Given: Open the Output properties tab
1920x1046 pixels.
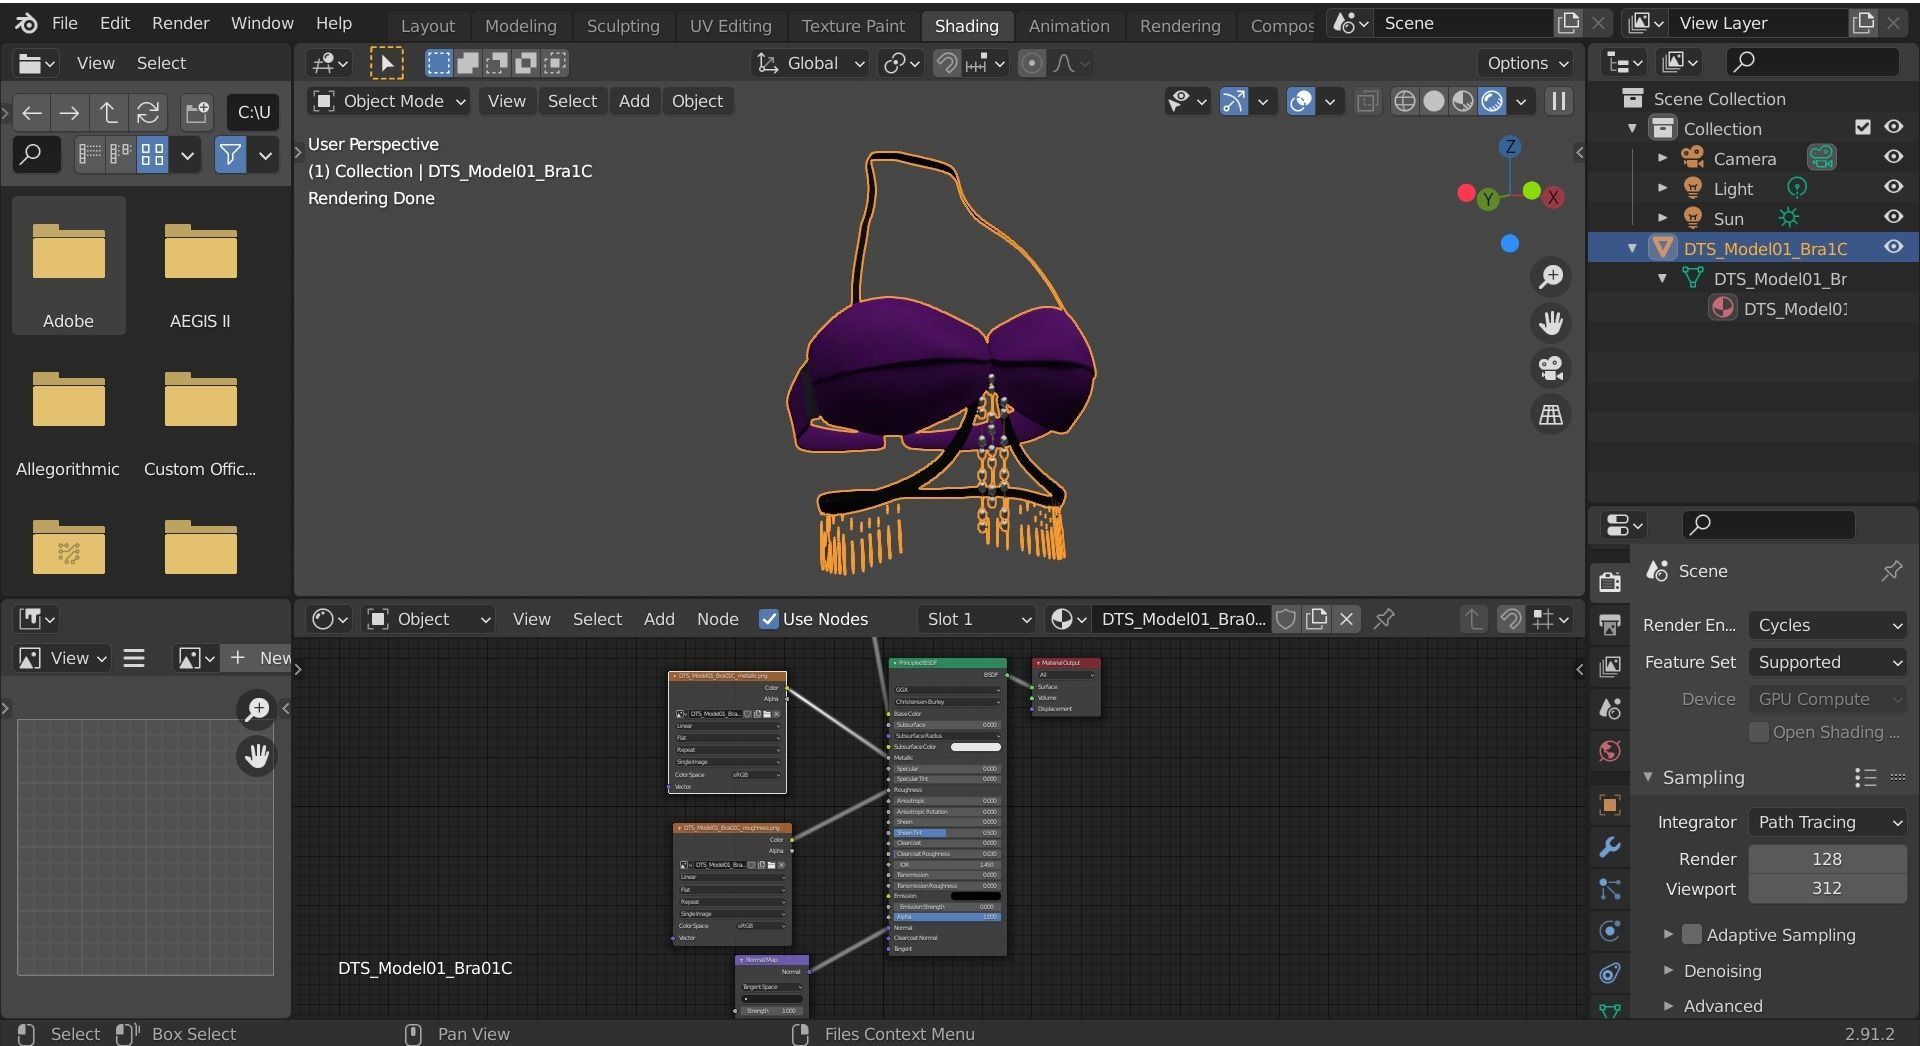Looking at the screenshot, I should [1609, 625].
